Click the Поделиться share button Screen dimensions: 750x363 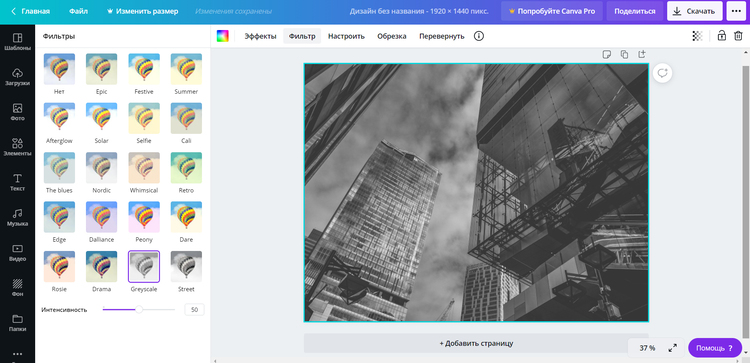click(x=635, y=11)
